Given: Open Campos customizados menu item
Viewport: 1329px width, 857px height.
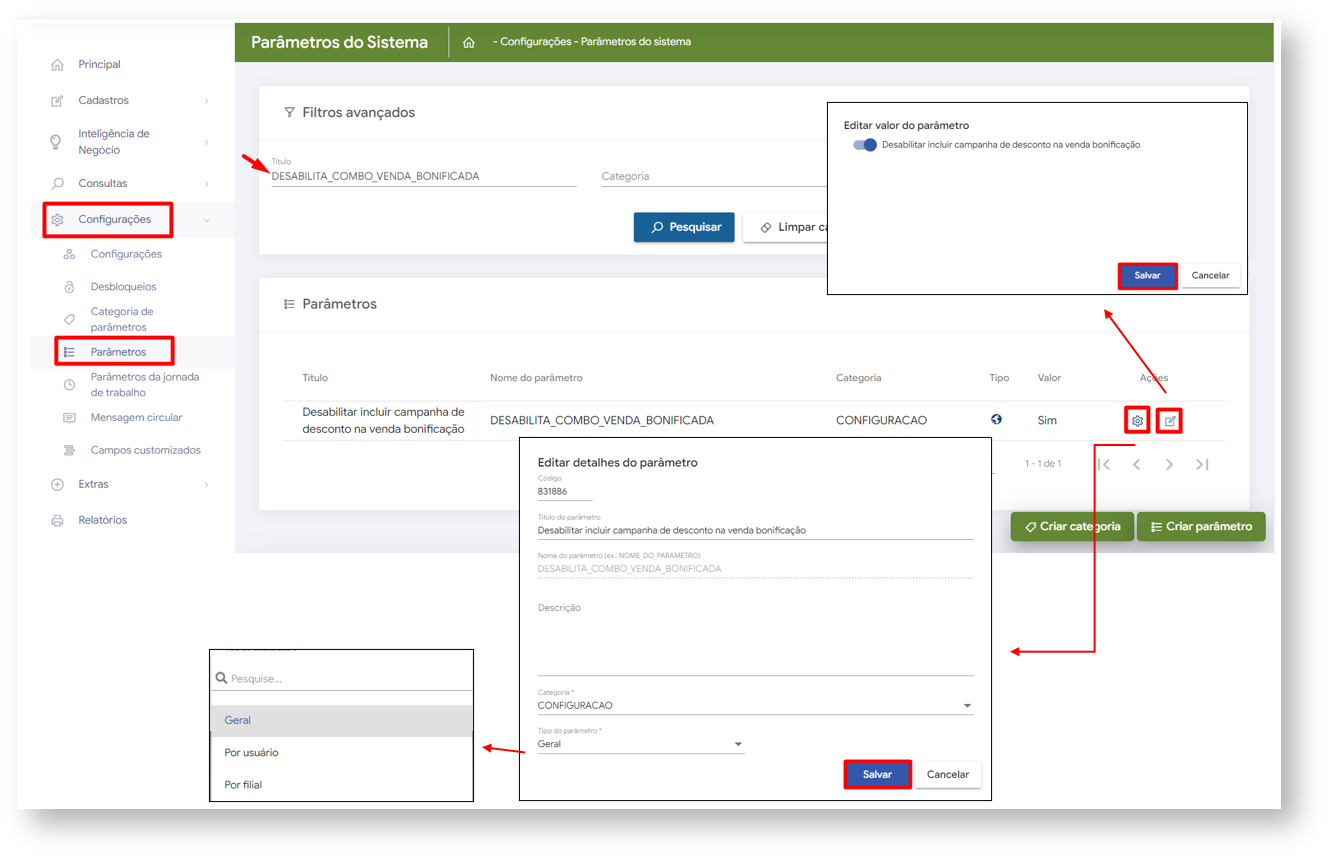Looking at the screenshot, I should tap(145, 451).
